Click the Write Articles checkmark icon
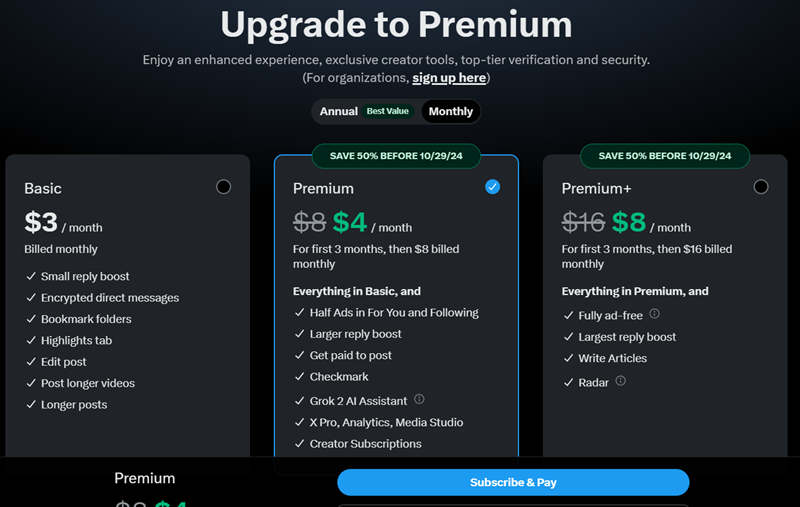Image resolution: width=800 pixels, height=507 pixels. 567,358
